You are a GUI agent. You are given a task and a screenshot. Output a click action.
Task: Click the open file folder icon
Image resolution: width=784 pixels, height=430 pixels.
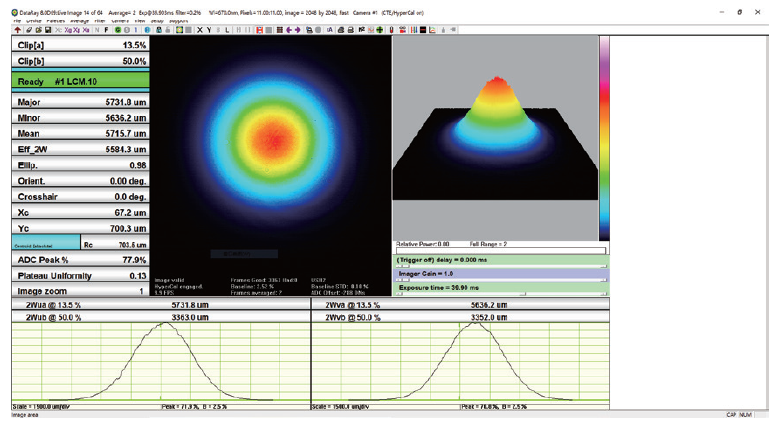[x=37, y=30]
